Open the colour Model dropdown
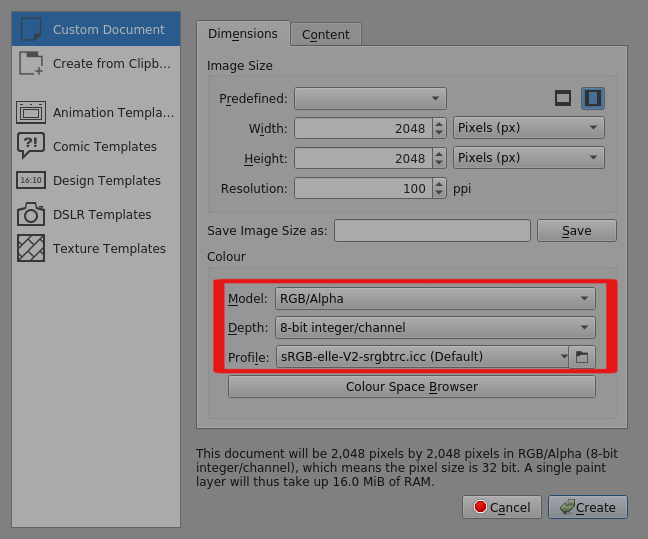The image size is (648, 539). 435,298
